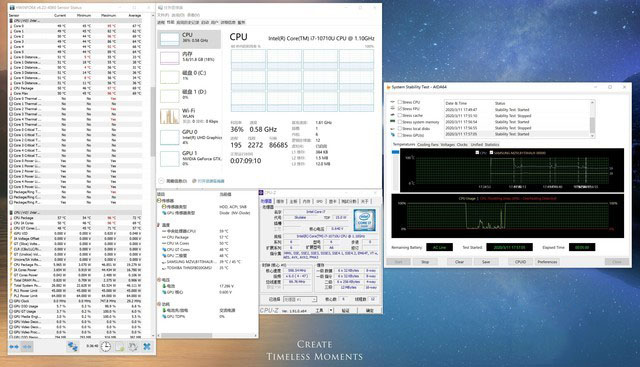Click HWiNFO logging file icon
Viewport: 640px width, 367px height.
[120, 347]
